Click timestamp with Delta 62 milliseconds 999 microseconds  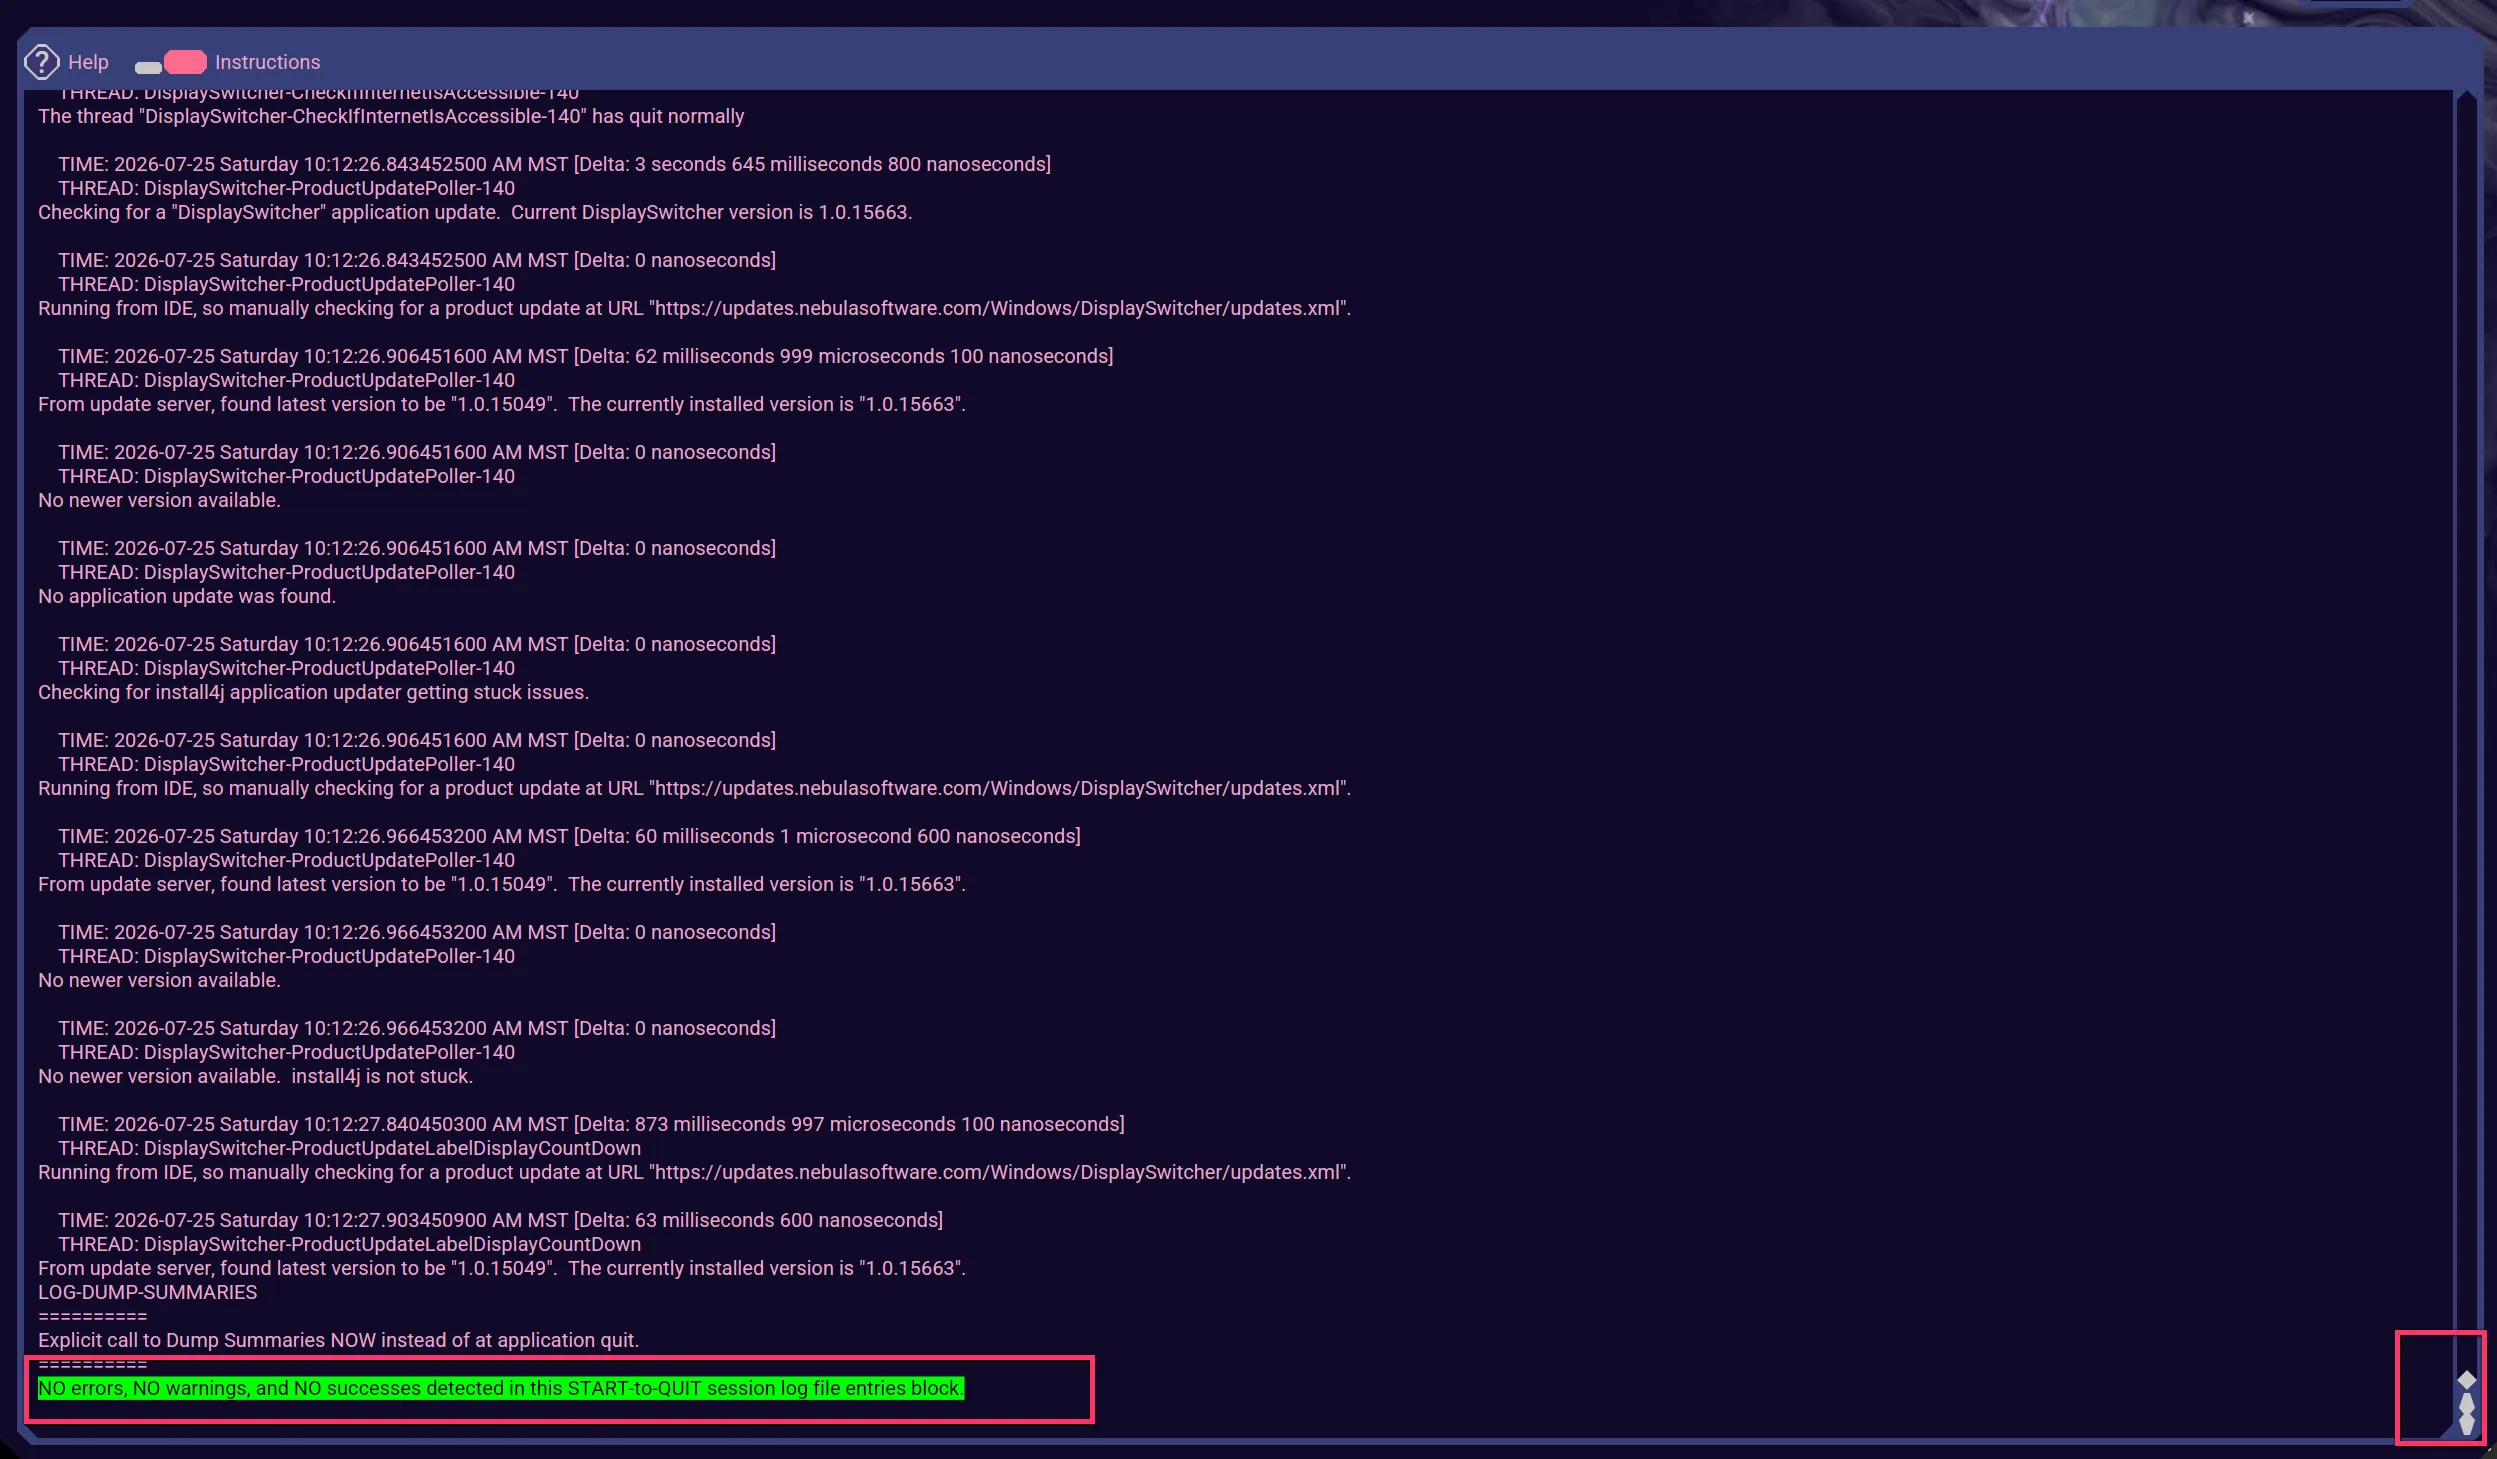(585, 356)
